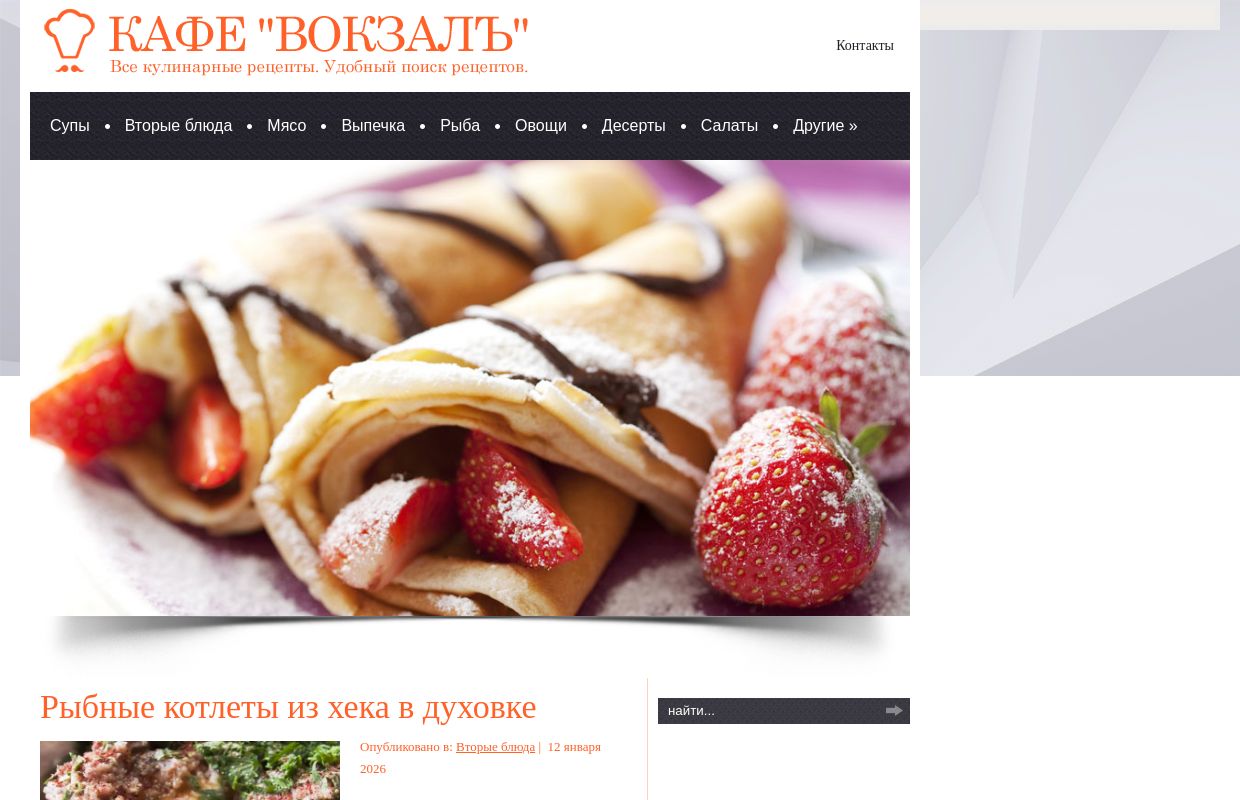This screenshot has width=1240, height=800.
Task: Open the Вторые блюда menu item
Action: [178, 126]
